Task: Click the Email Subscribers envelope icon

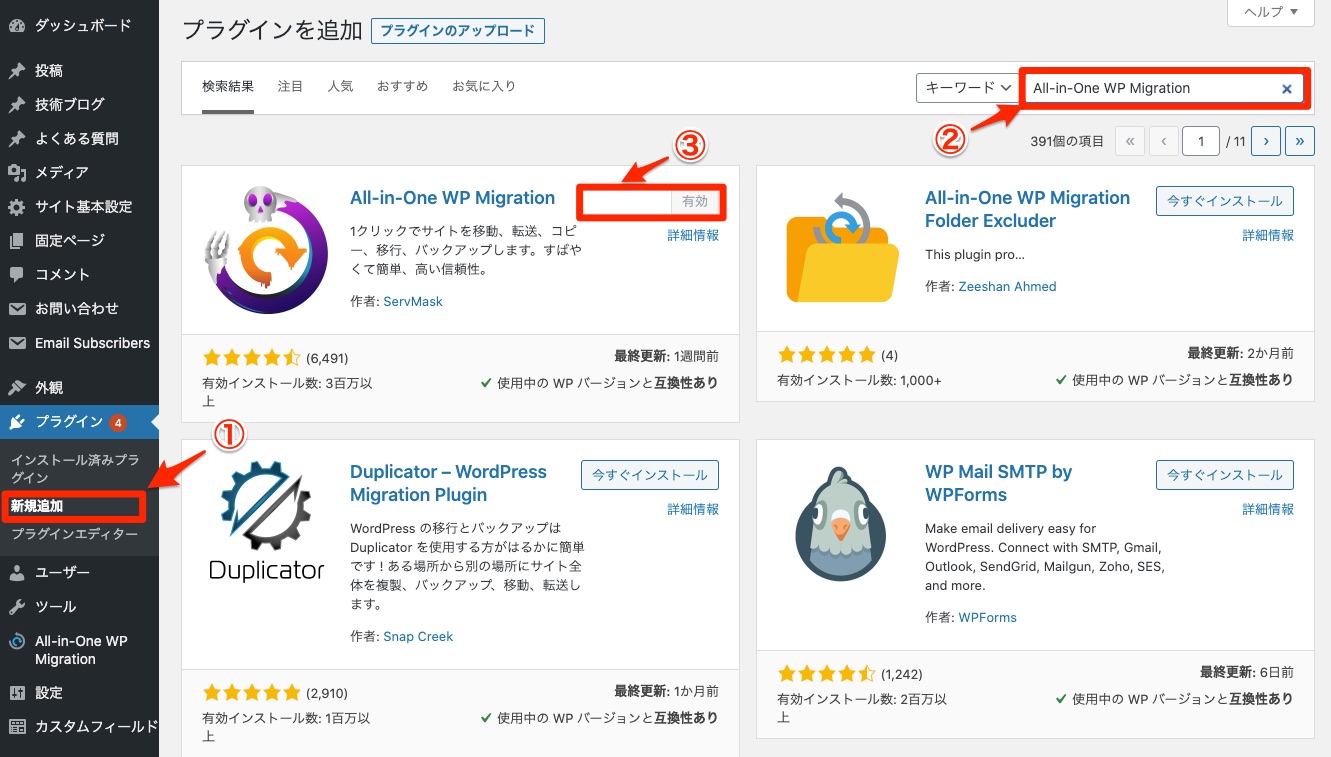Action: click(x=16, y=343)
